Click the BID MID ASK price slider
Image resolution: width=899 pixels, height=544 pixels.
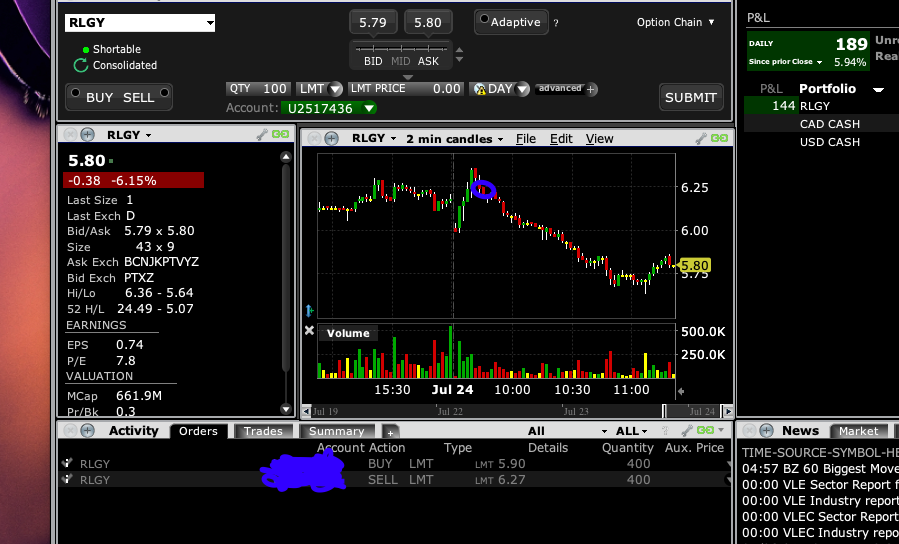click(401, 49)
